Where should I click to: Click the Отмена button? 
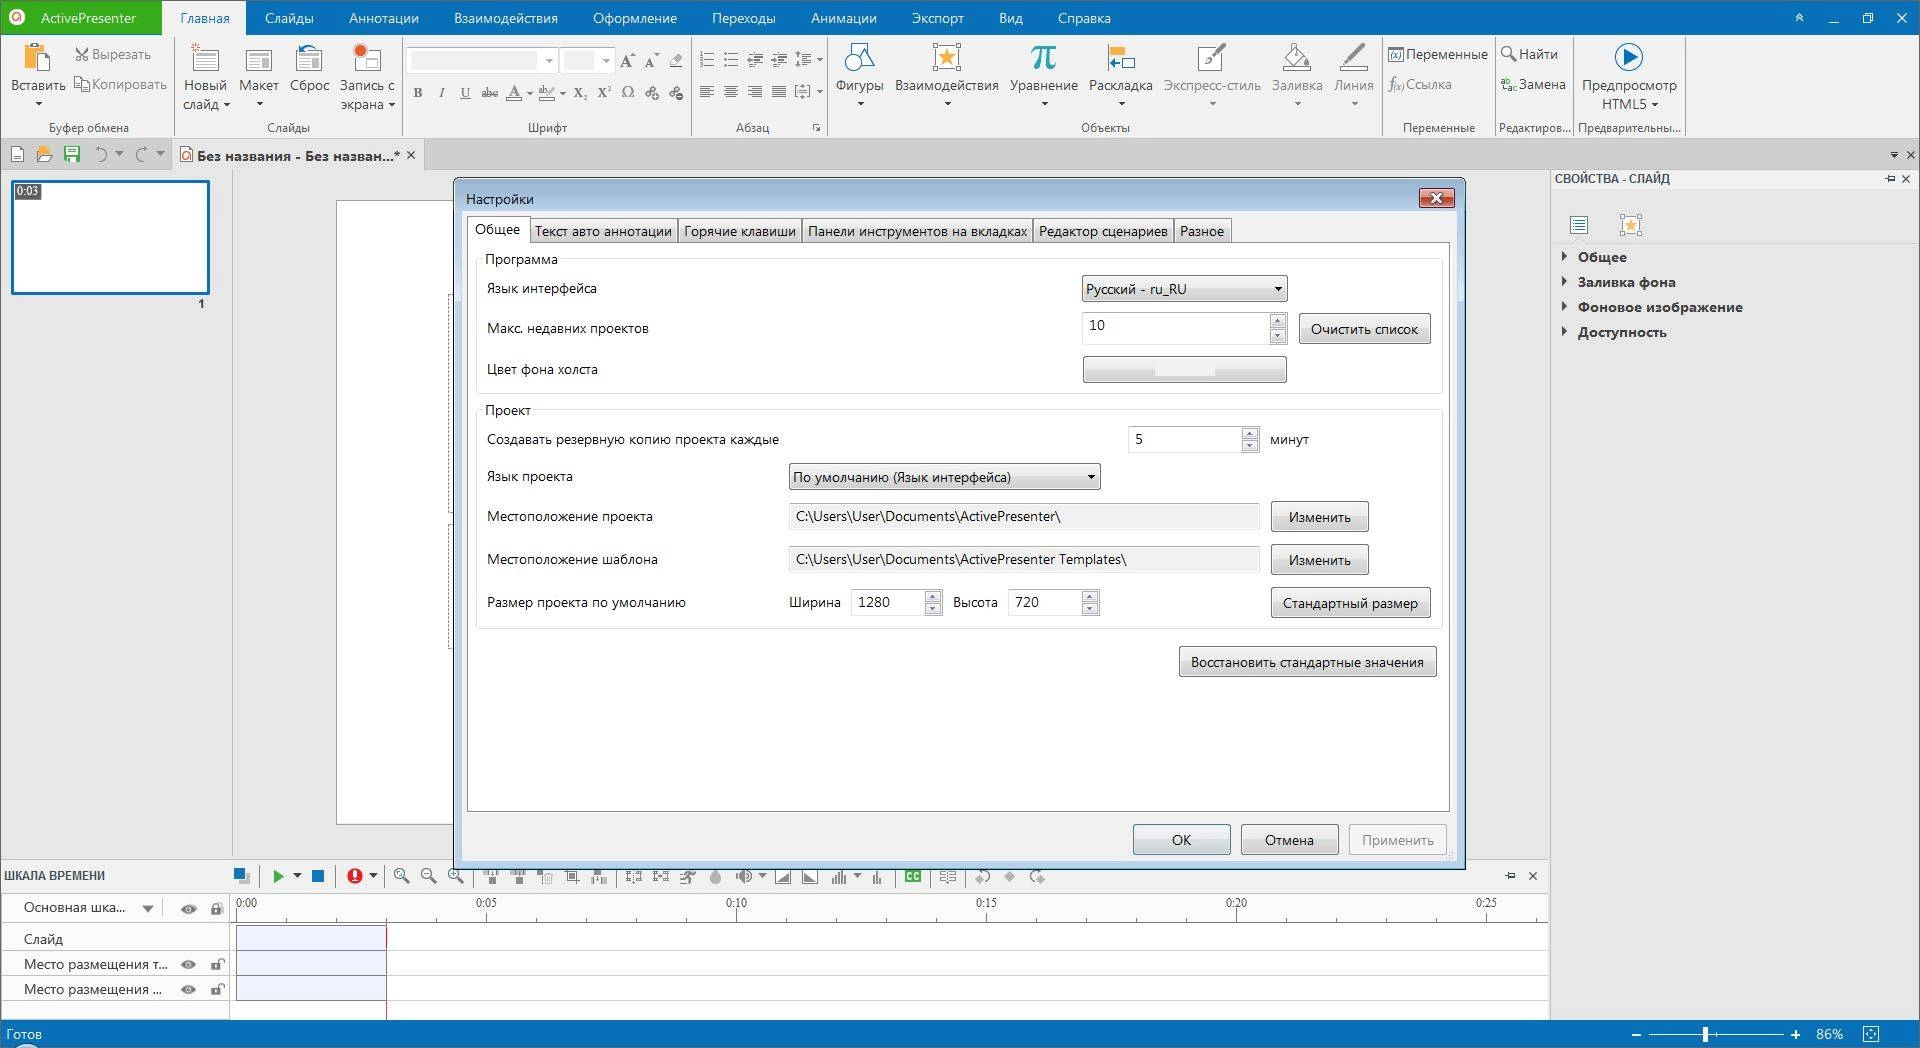1289,840
